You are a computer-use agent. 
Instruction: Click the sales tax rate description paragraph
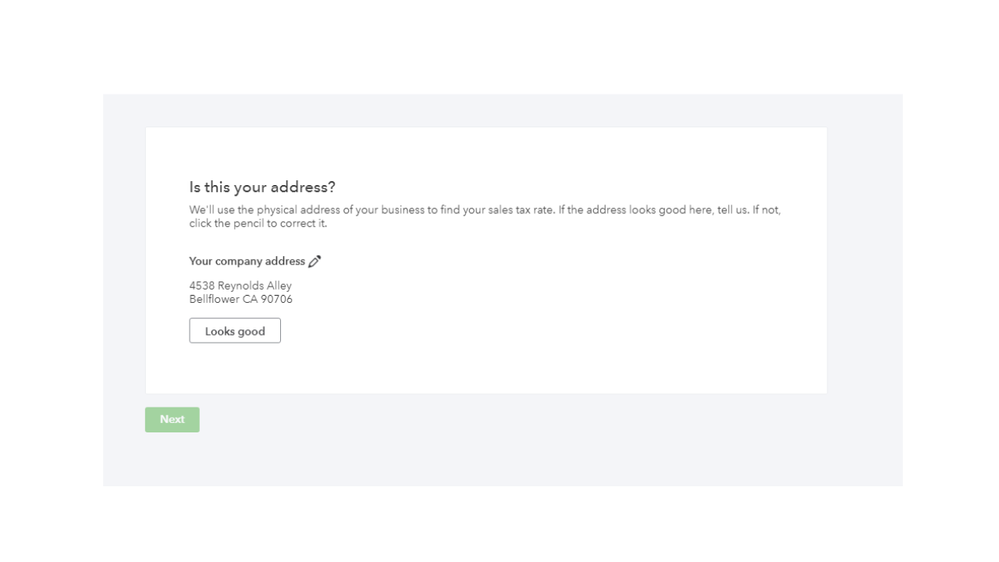(485, 216)
